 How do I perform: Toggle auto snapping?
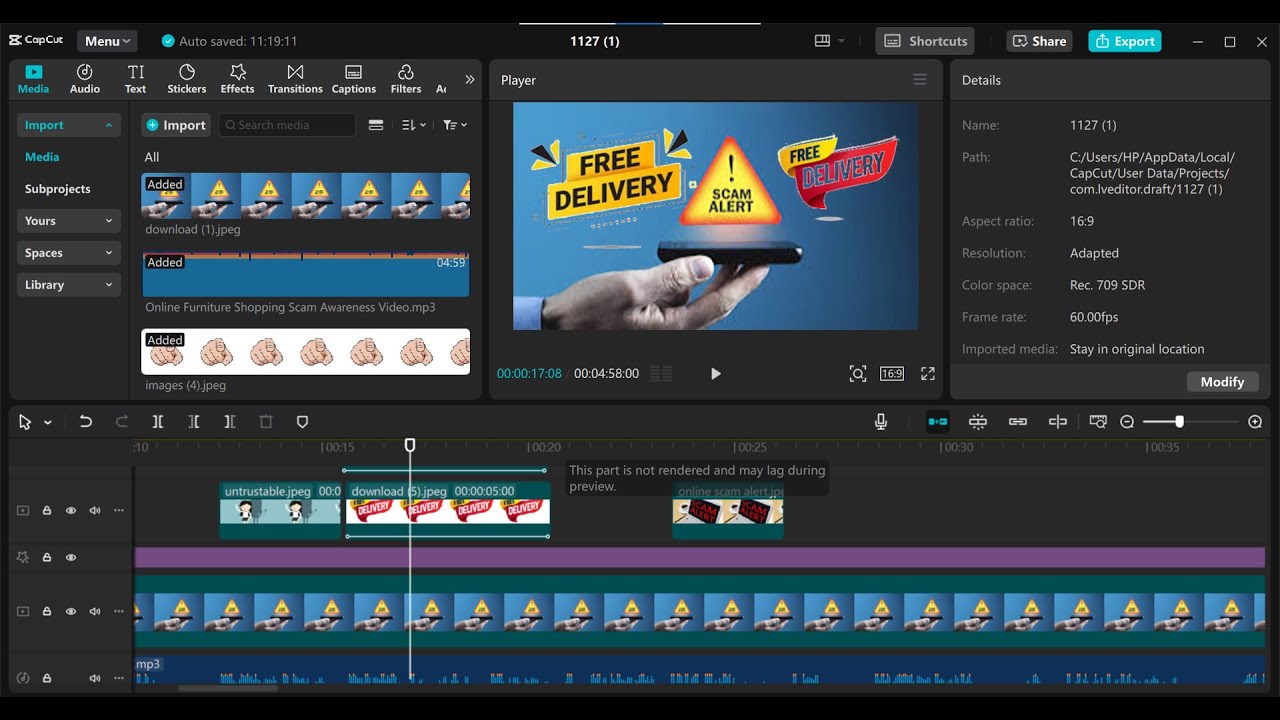[x=978, y=422]
